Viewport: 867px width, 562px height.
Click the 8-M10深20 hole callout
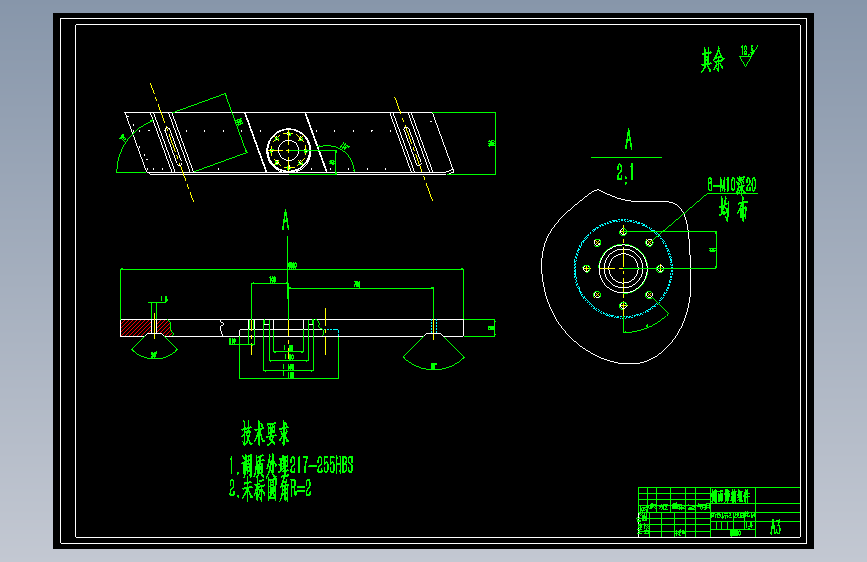coord(732,185)
